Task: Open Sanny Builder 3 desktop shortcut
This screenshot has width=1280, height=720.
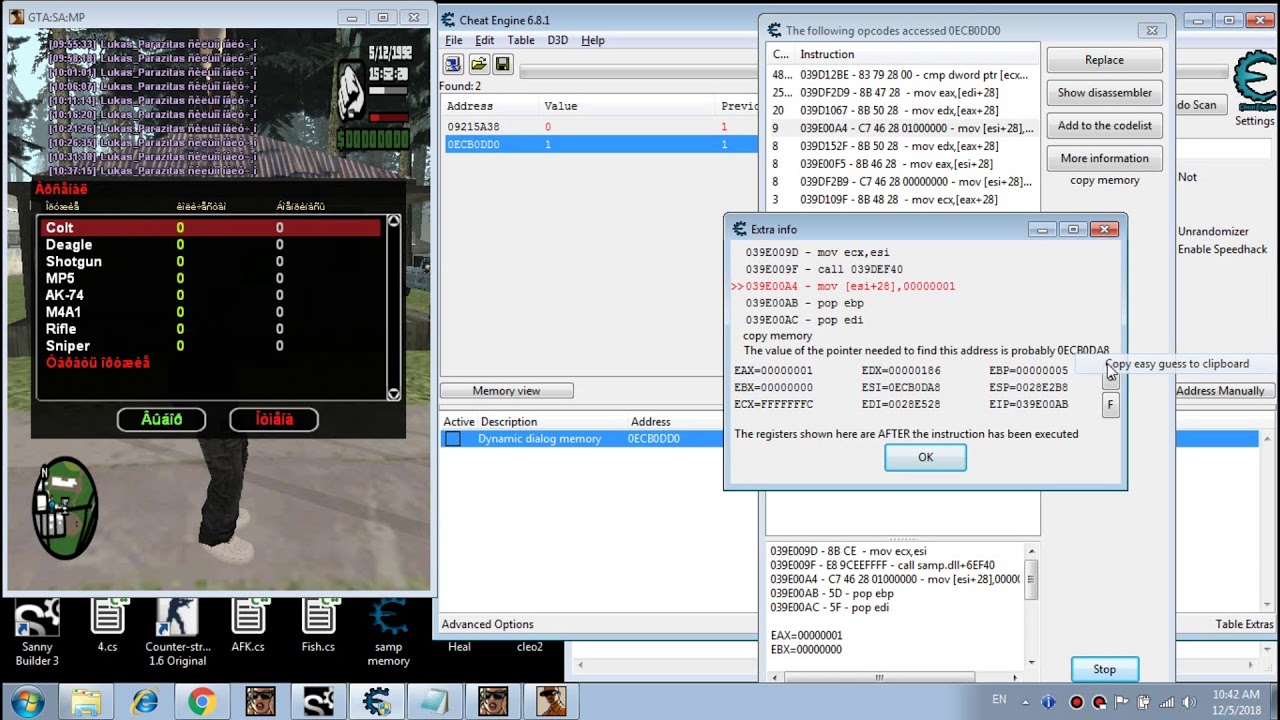Action: coord(37,633)
